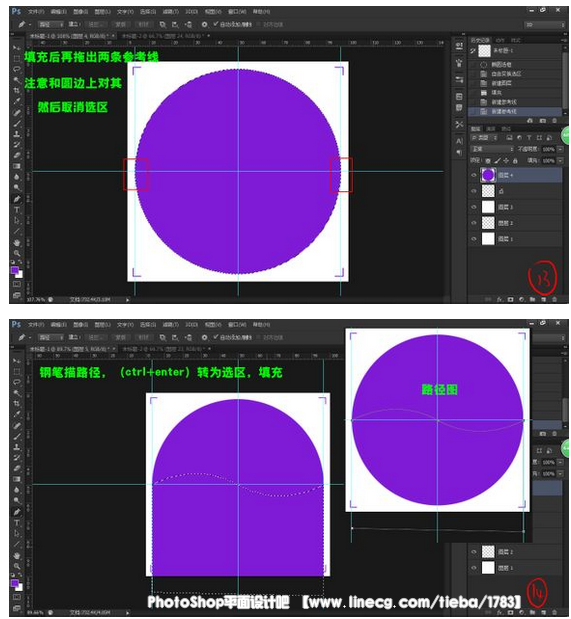The height and width of the screenshot is (619, 571).
Task: Pick the Lasso tool in top window
Action: click(17, 69)
